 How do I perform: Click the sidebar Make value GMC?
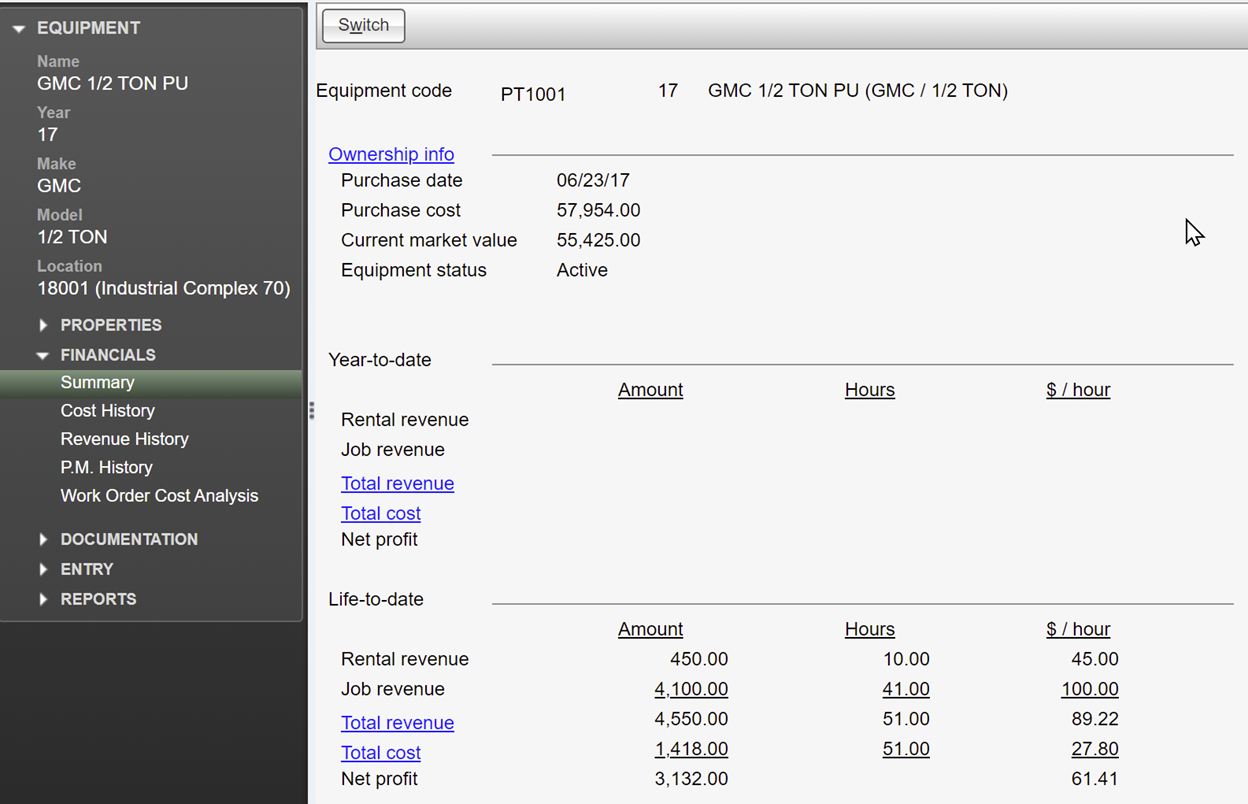click(59, 186)
